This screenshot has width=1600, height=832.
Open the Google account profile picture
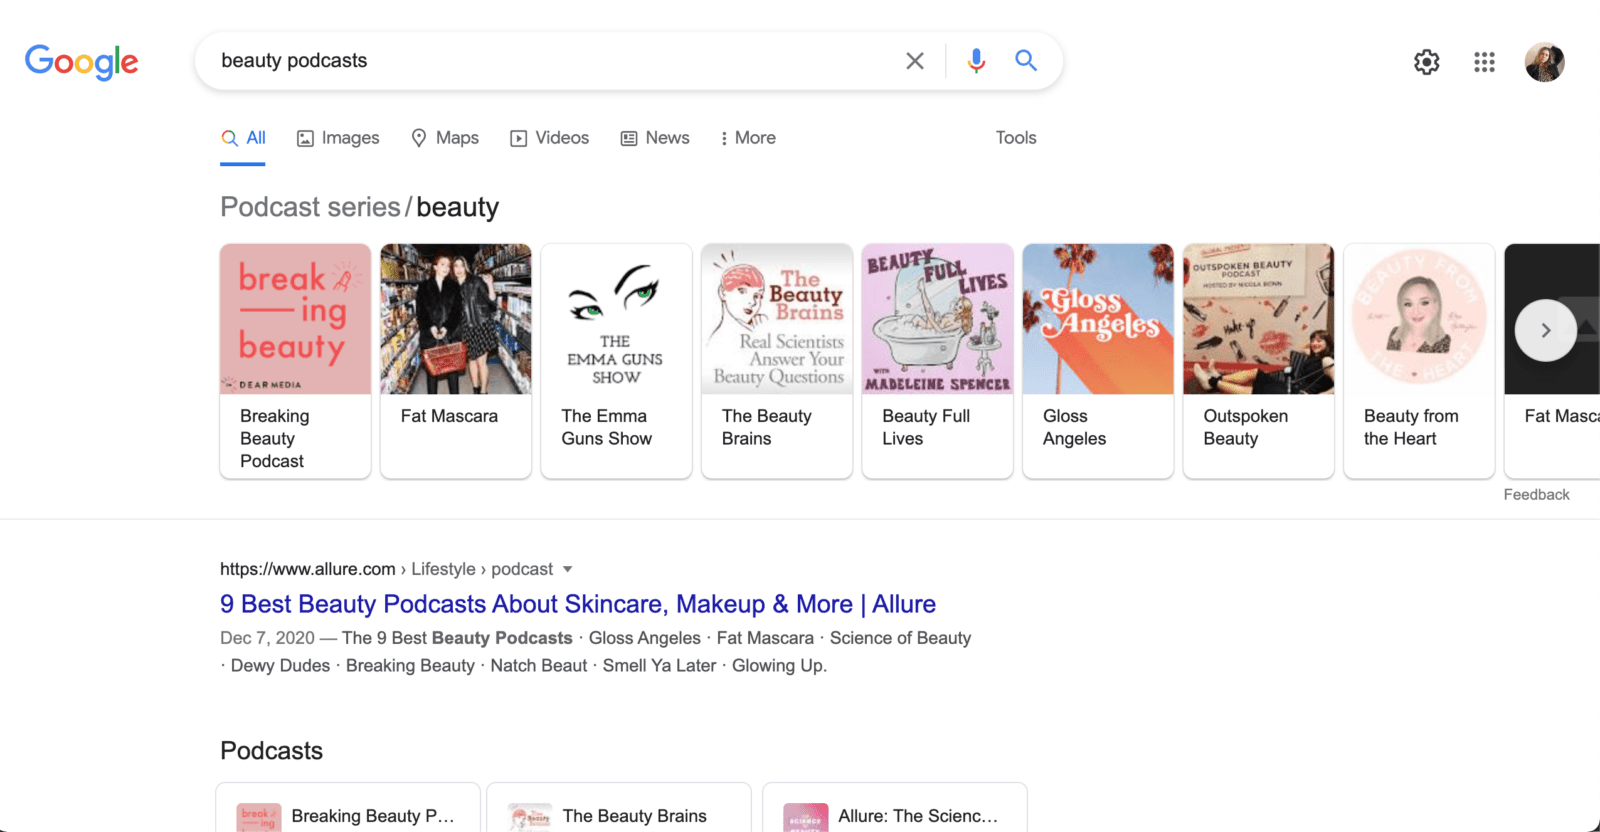[1545, 62]
